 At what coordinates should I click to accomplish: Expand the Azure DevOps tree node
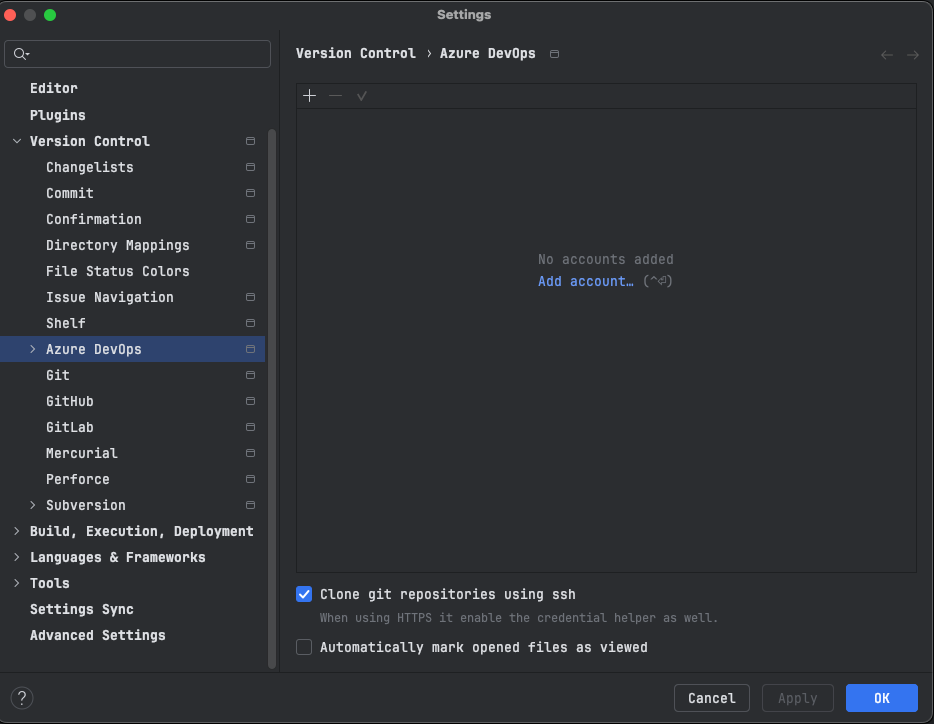pos(33,349)
